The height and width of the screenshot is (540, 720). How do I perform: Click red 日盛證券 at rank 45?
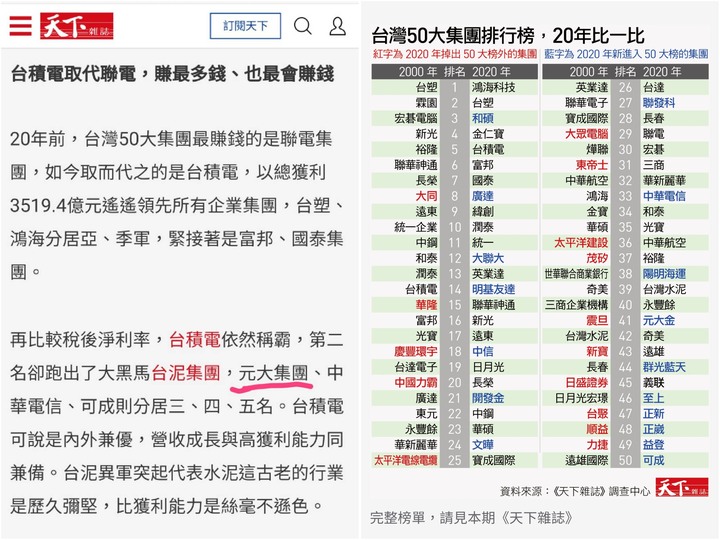587,382
